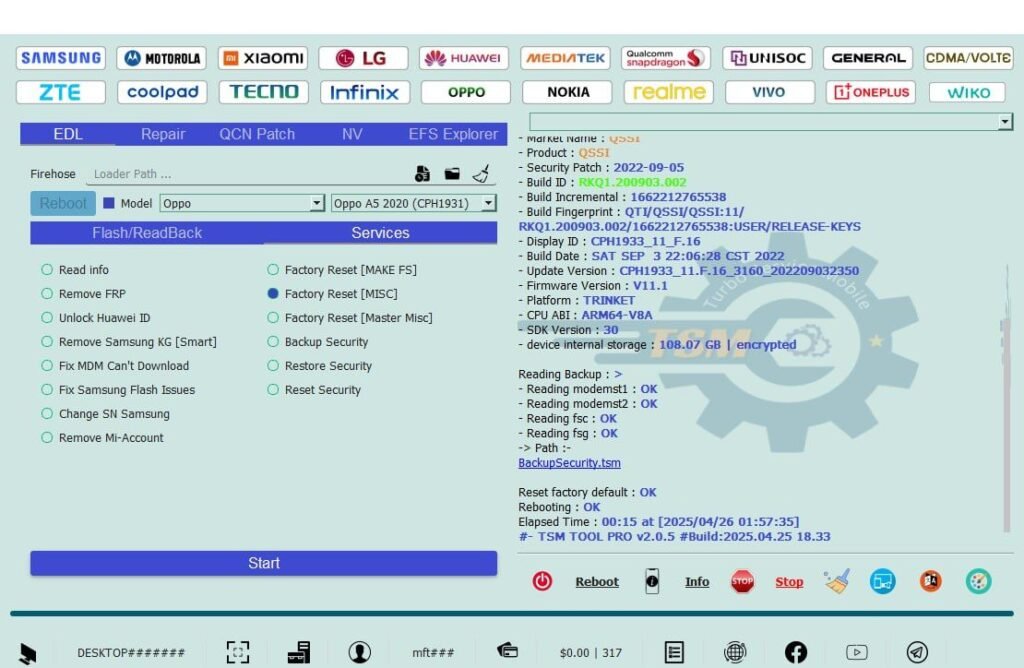Select the Coolpad brand logo

162,92
